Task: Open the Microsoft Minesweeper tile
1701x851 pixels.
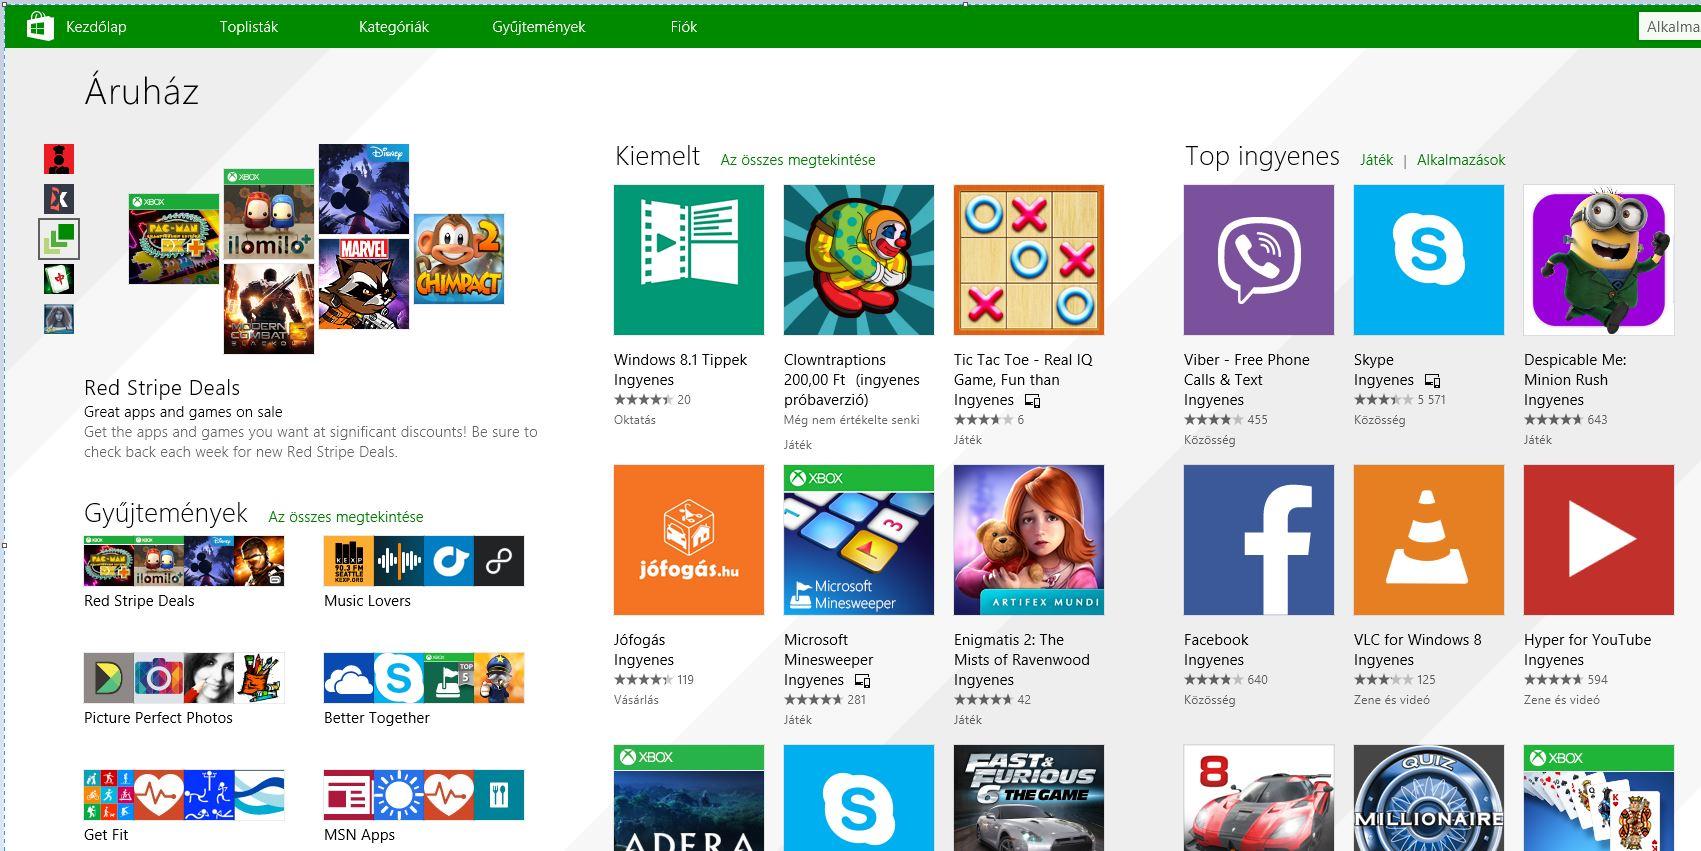Action: coord(859,540)
